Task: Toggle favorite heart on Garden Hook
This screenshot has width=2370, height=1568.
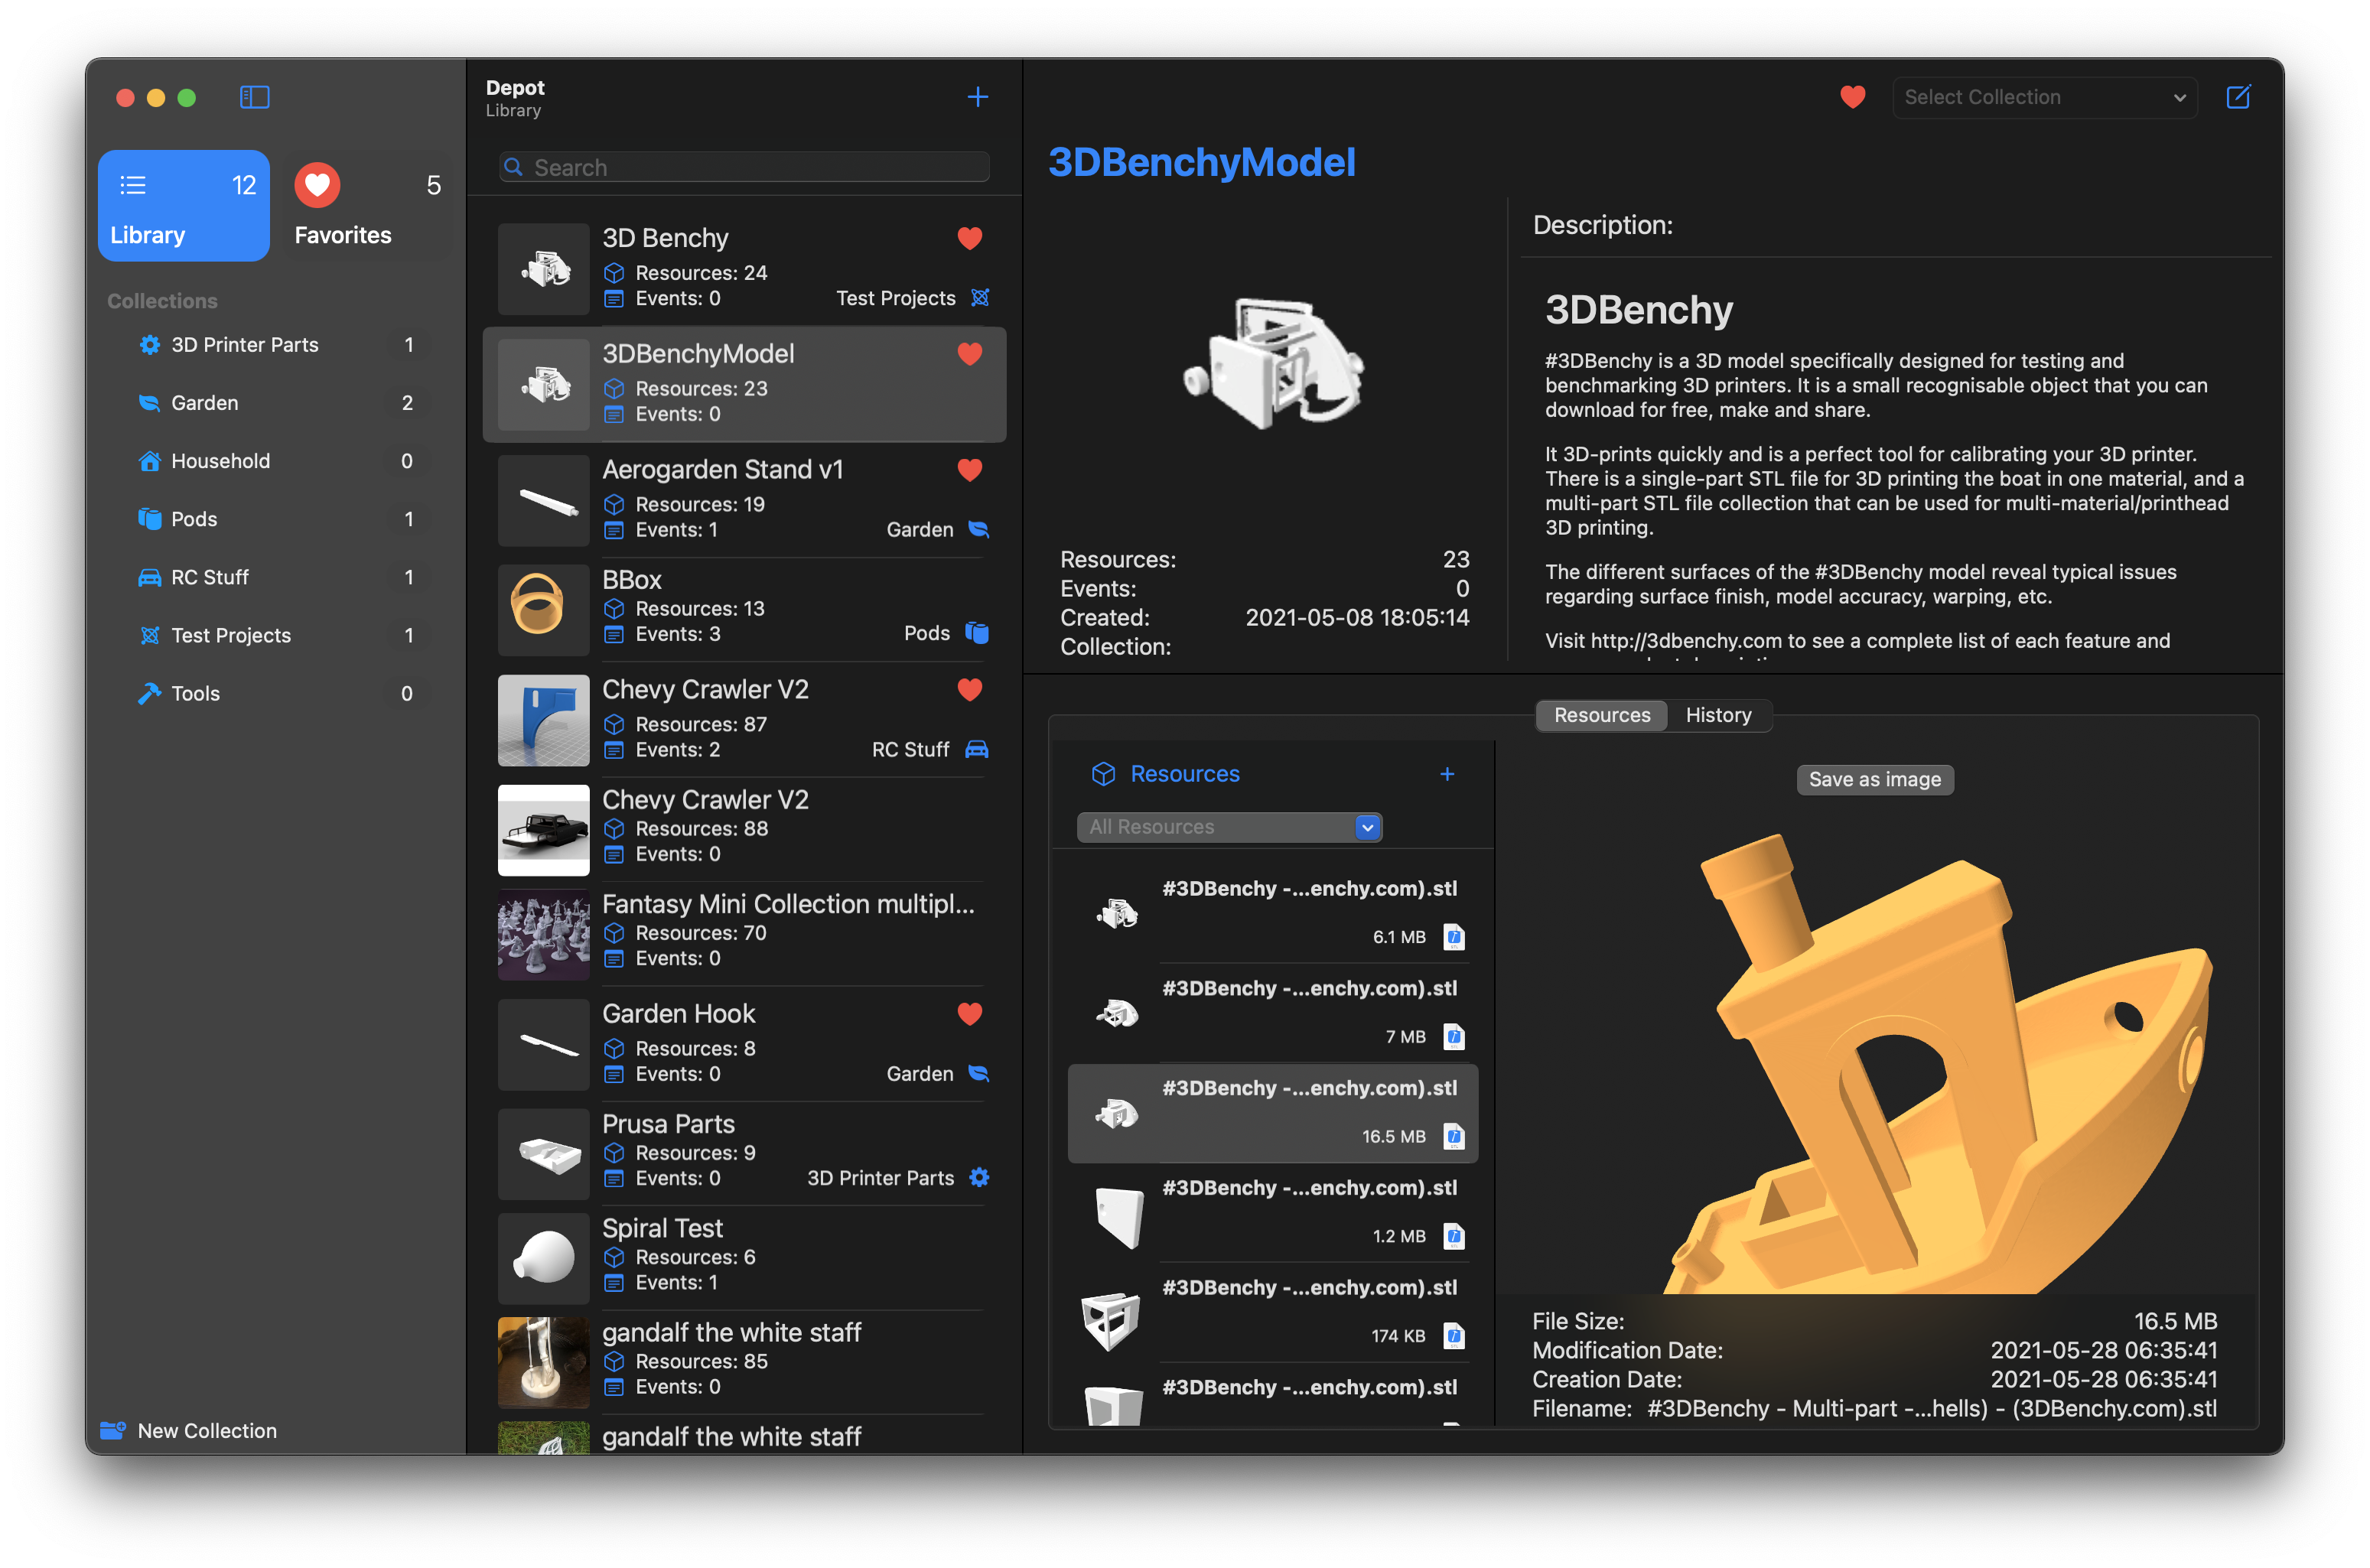Action: [x=969, y=1013]
